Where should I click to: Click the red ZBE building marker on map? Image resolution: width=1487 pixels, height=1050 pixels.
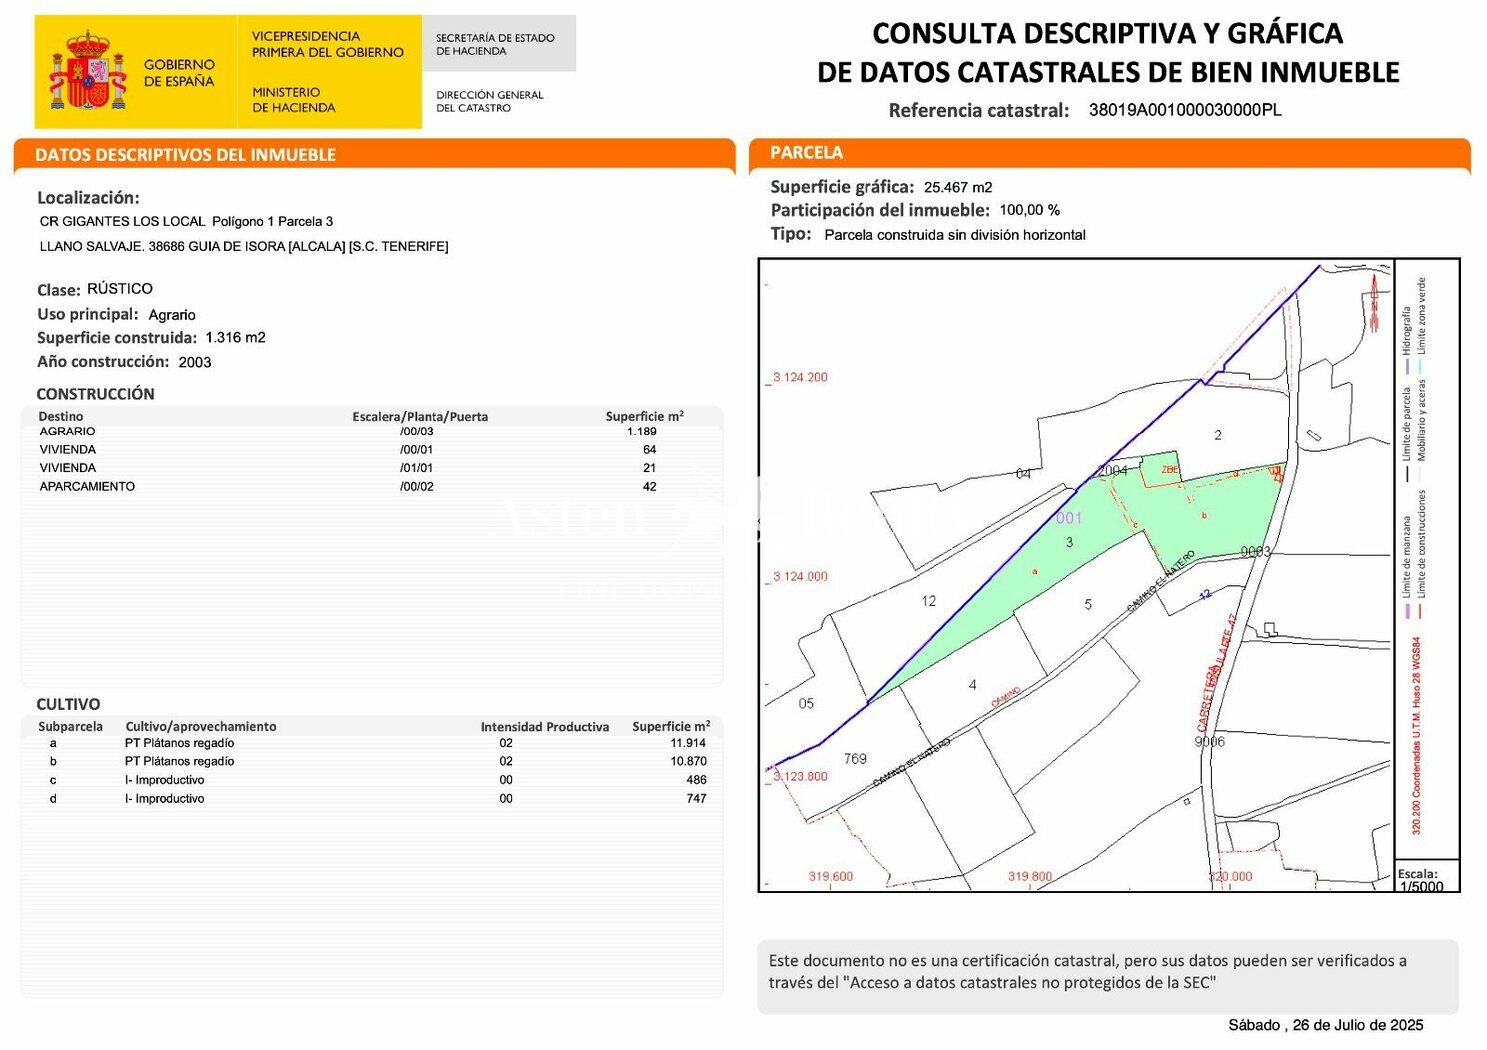pyautogui.click(x=1169, y=469)
